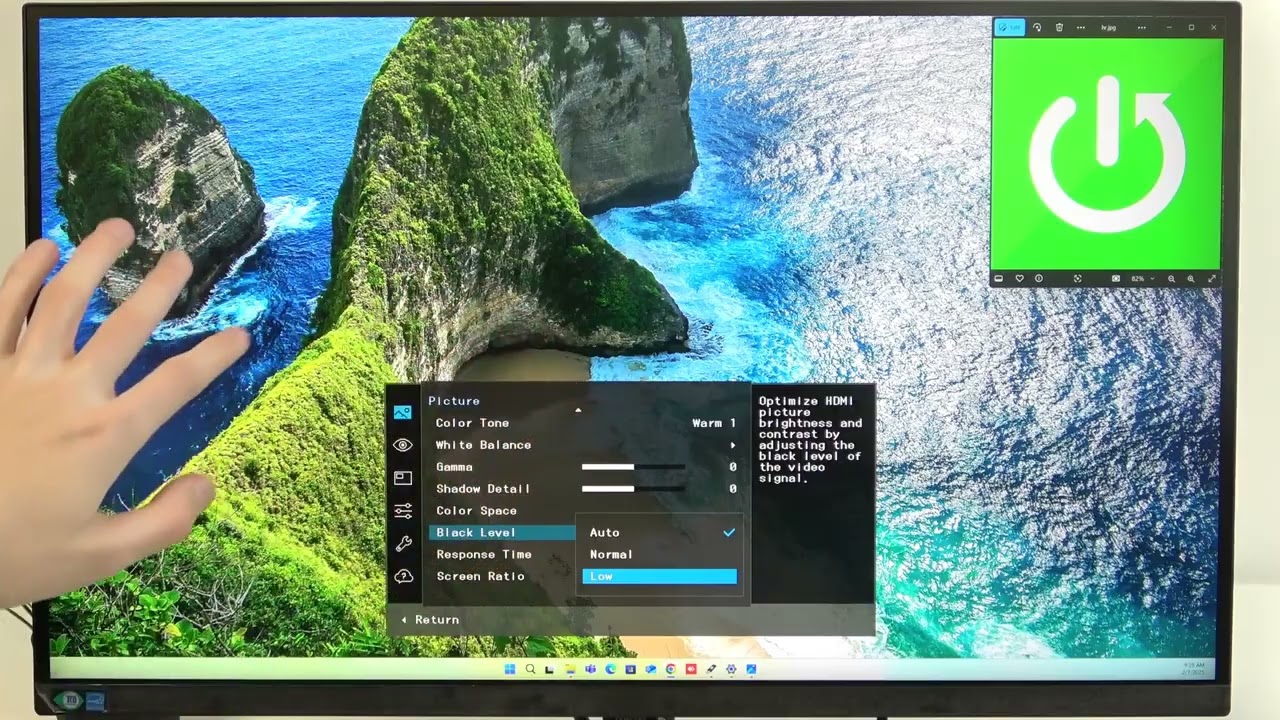The height and width of the screenshot is (720, 1280).
Task: Click the scan-frame icon in Photos bottom bar
Action: pos(1078,279)
